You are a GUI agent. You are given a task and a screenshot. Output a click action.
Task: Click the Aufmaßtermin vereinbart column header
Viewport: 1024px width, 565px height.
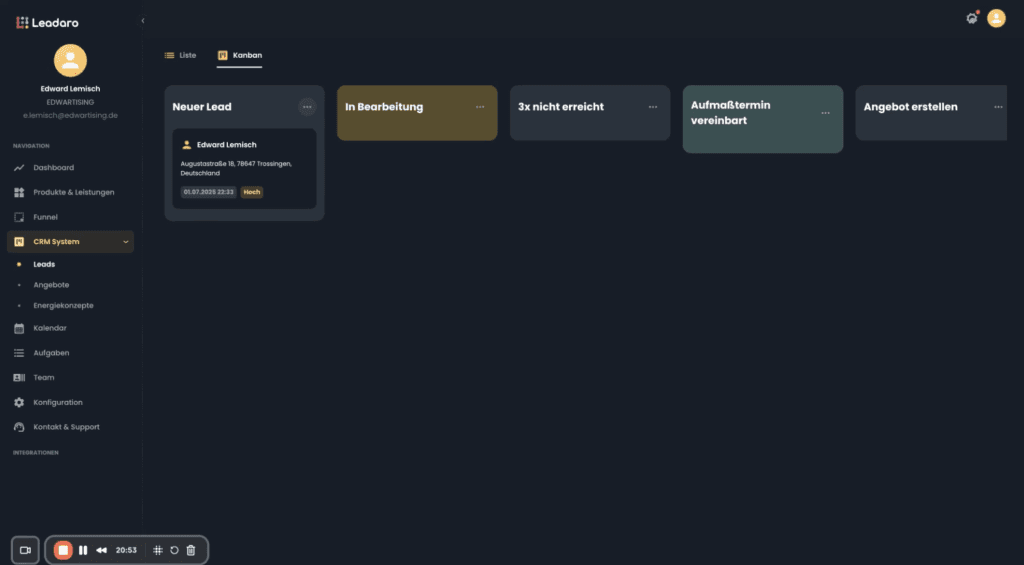(x=763, y=120)
